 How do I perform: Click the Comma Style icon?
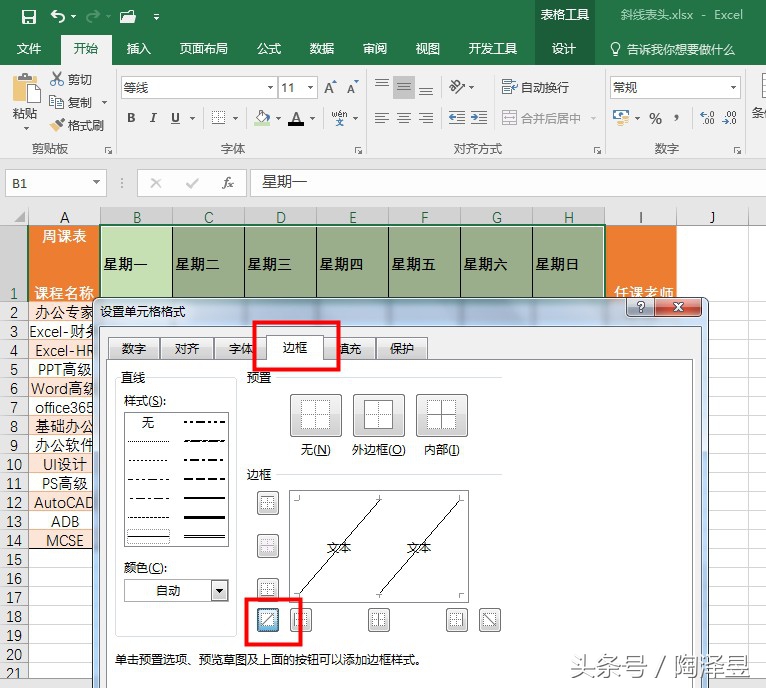[x=676, y=118]
